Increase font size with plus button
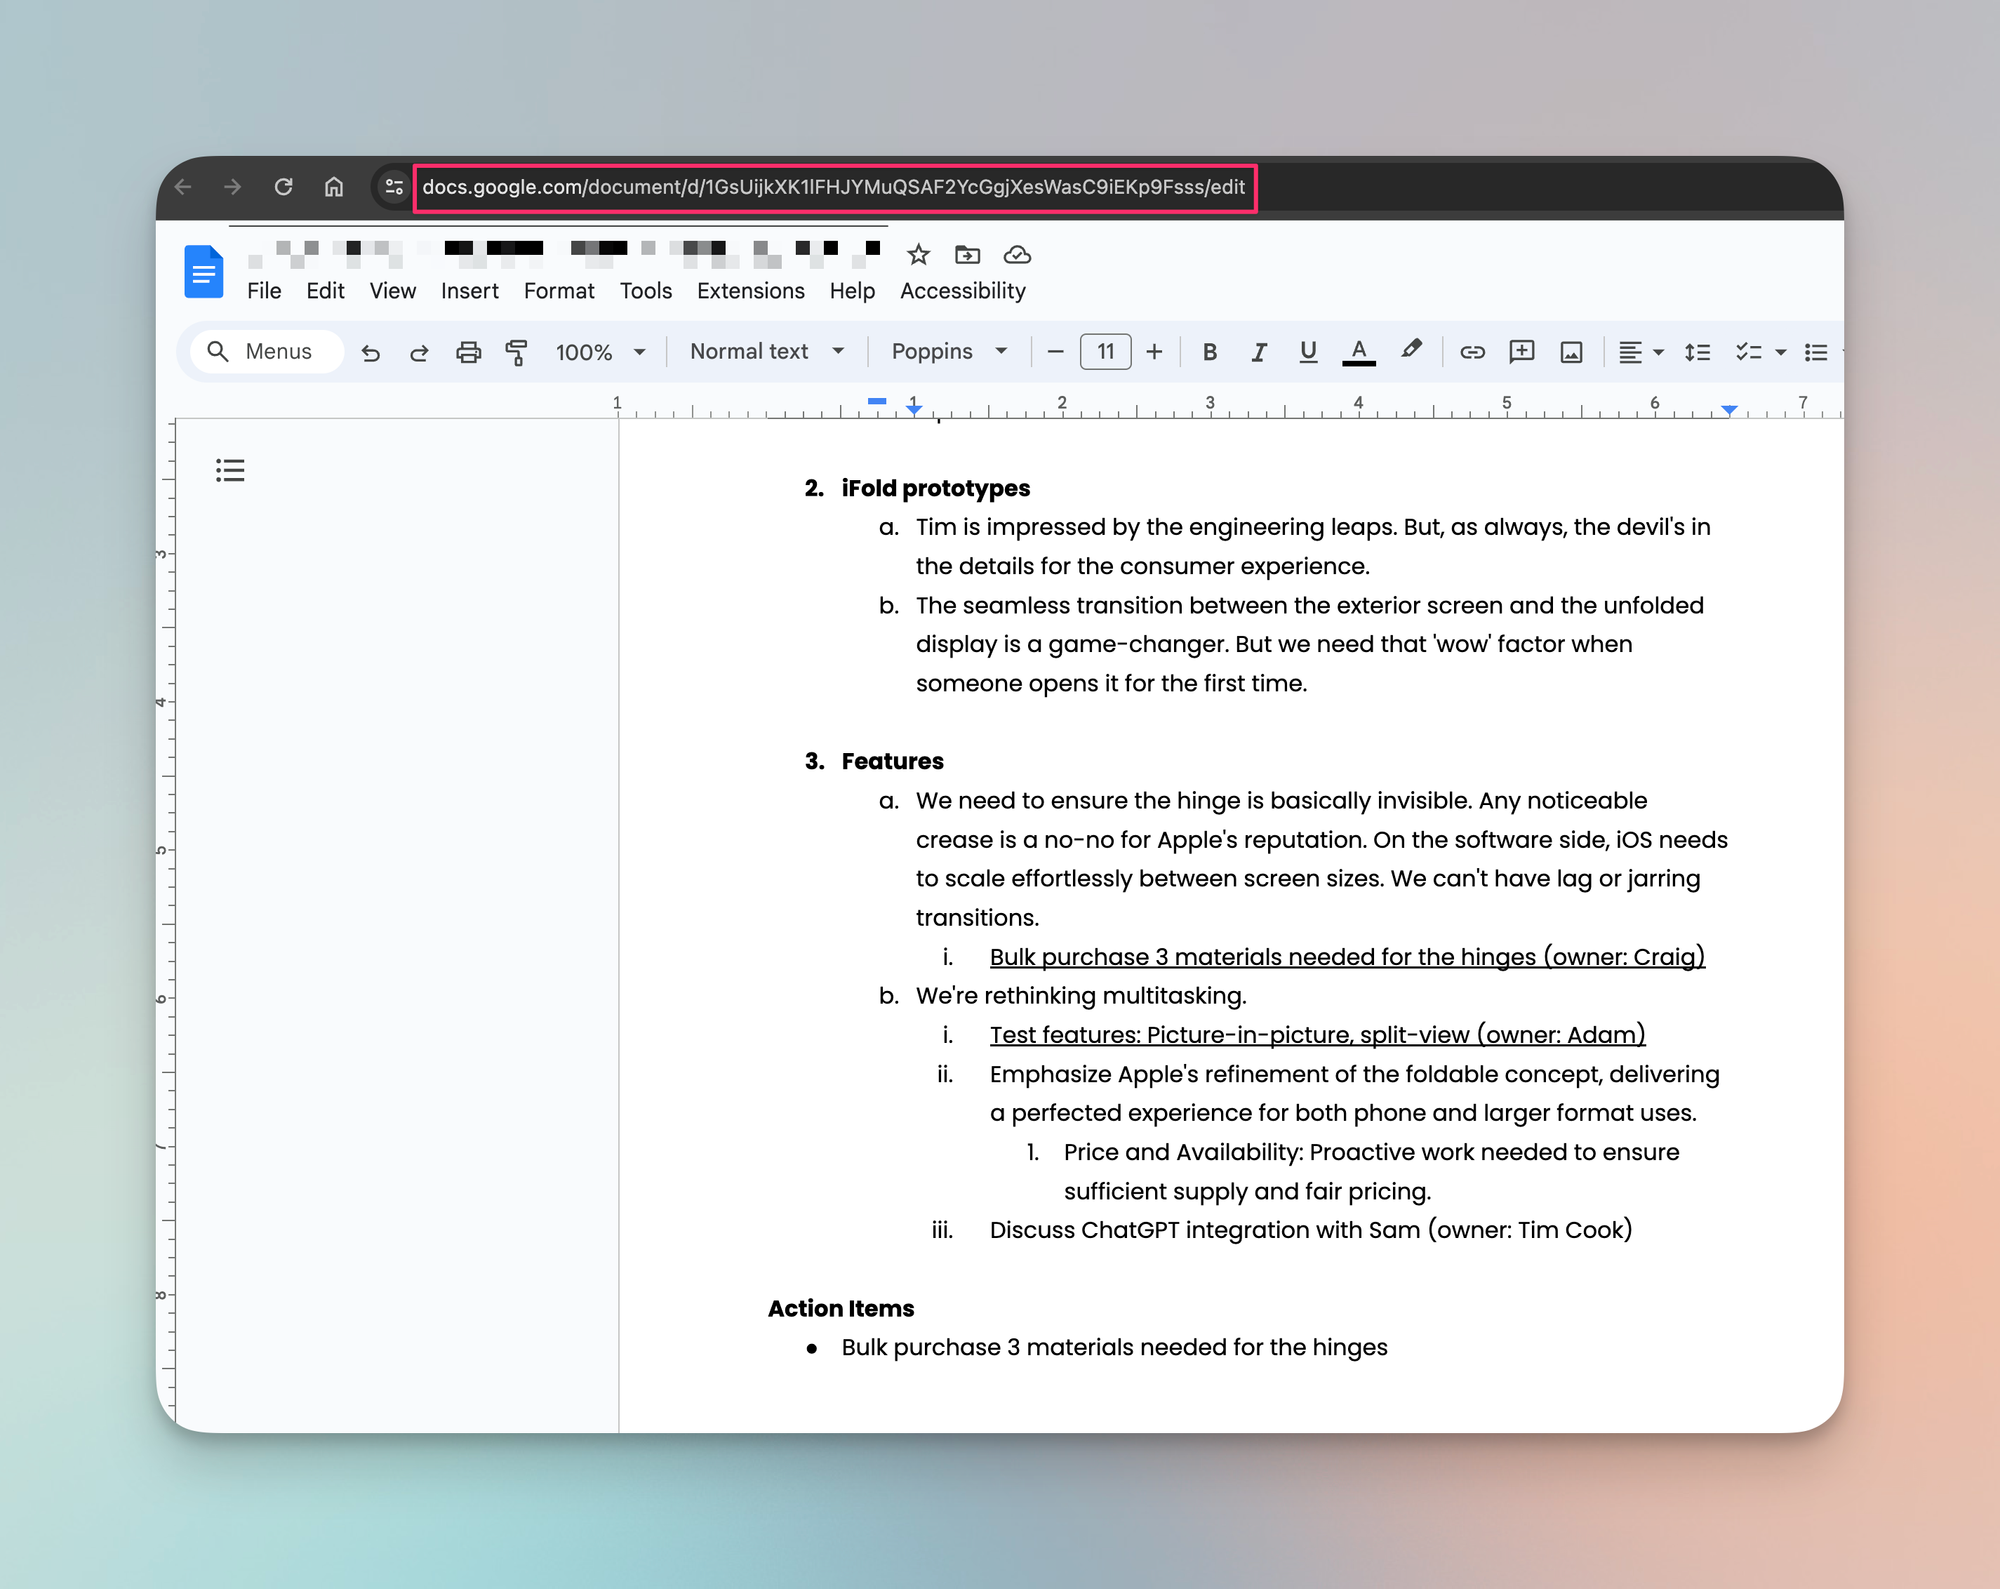The height and width of the screenshot is (1589, 2000). (x=1154, y=352)
